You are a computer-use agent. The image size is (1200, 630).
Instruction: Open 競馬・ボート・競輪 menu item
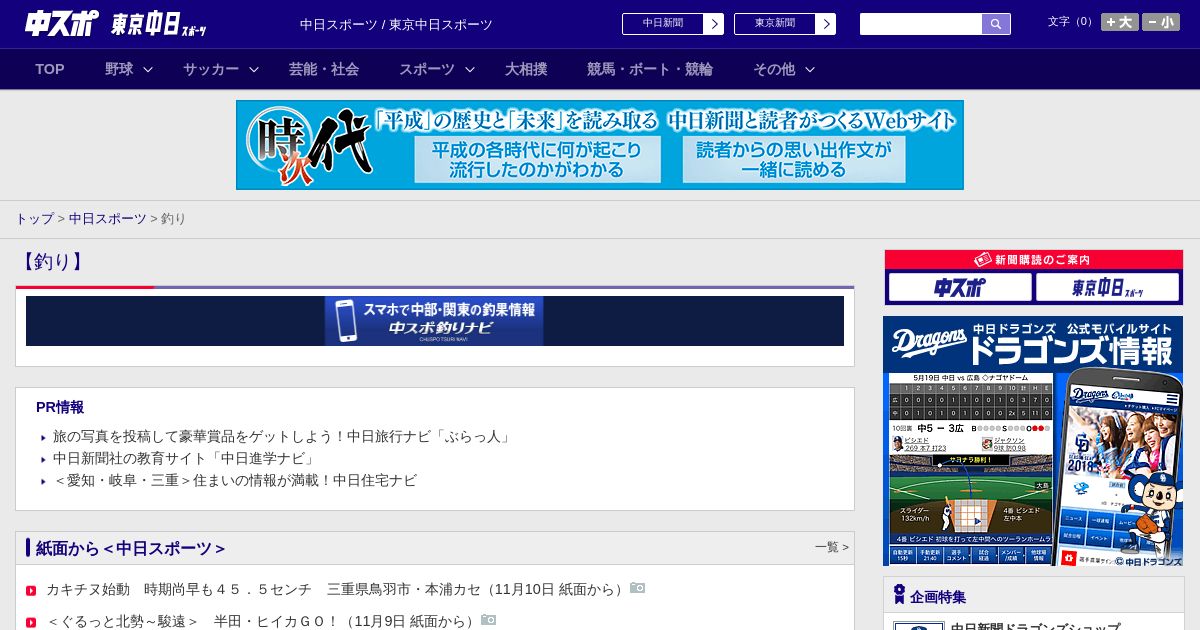coord(650,69)
